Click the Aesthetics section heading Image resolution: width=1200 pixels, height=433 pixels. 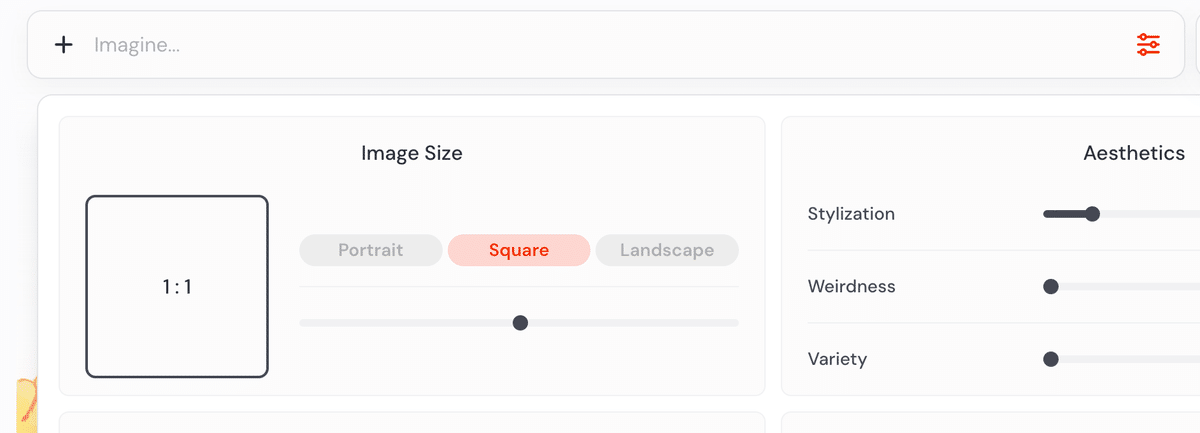[x=1134, y=153]
